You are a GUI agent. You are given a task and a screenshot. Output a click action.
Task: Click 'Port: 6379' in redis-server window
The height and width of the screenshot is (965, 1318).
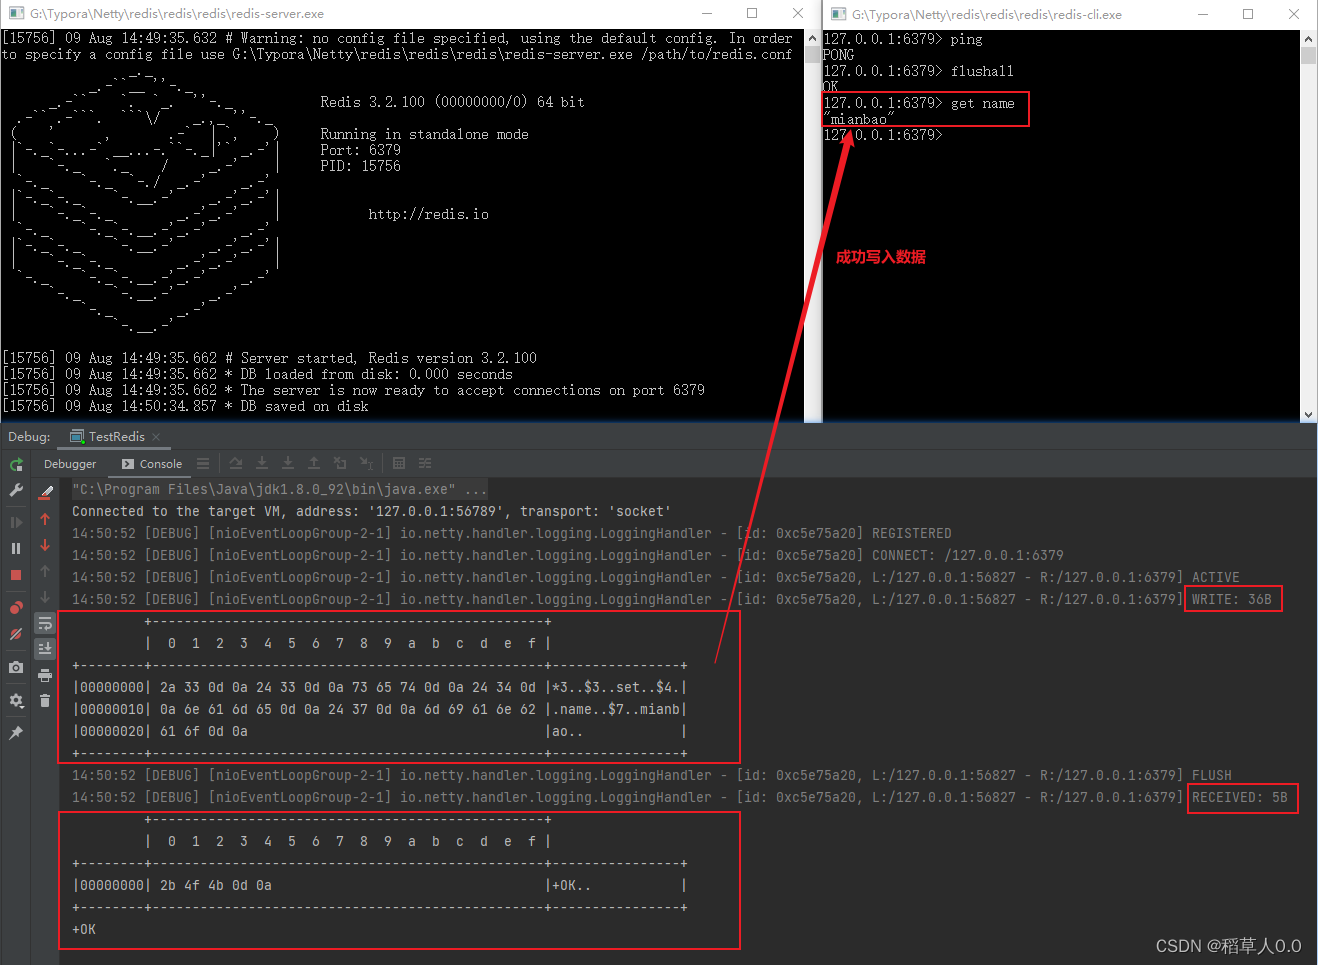[360, 150]
